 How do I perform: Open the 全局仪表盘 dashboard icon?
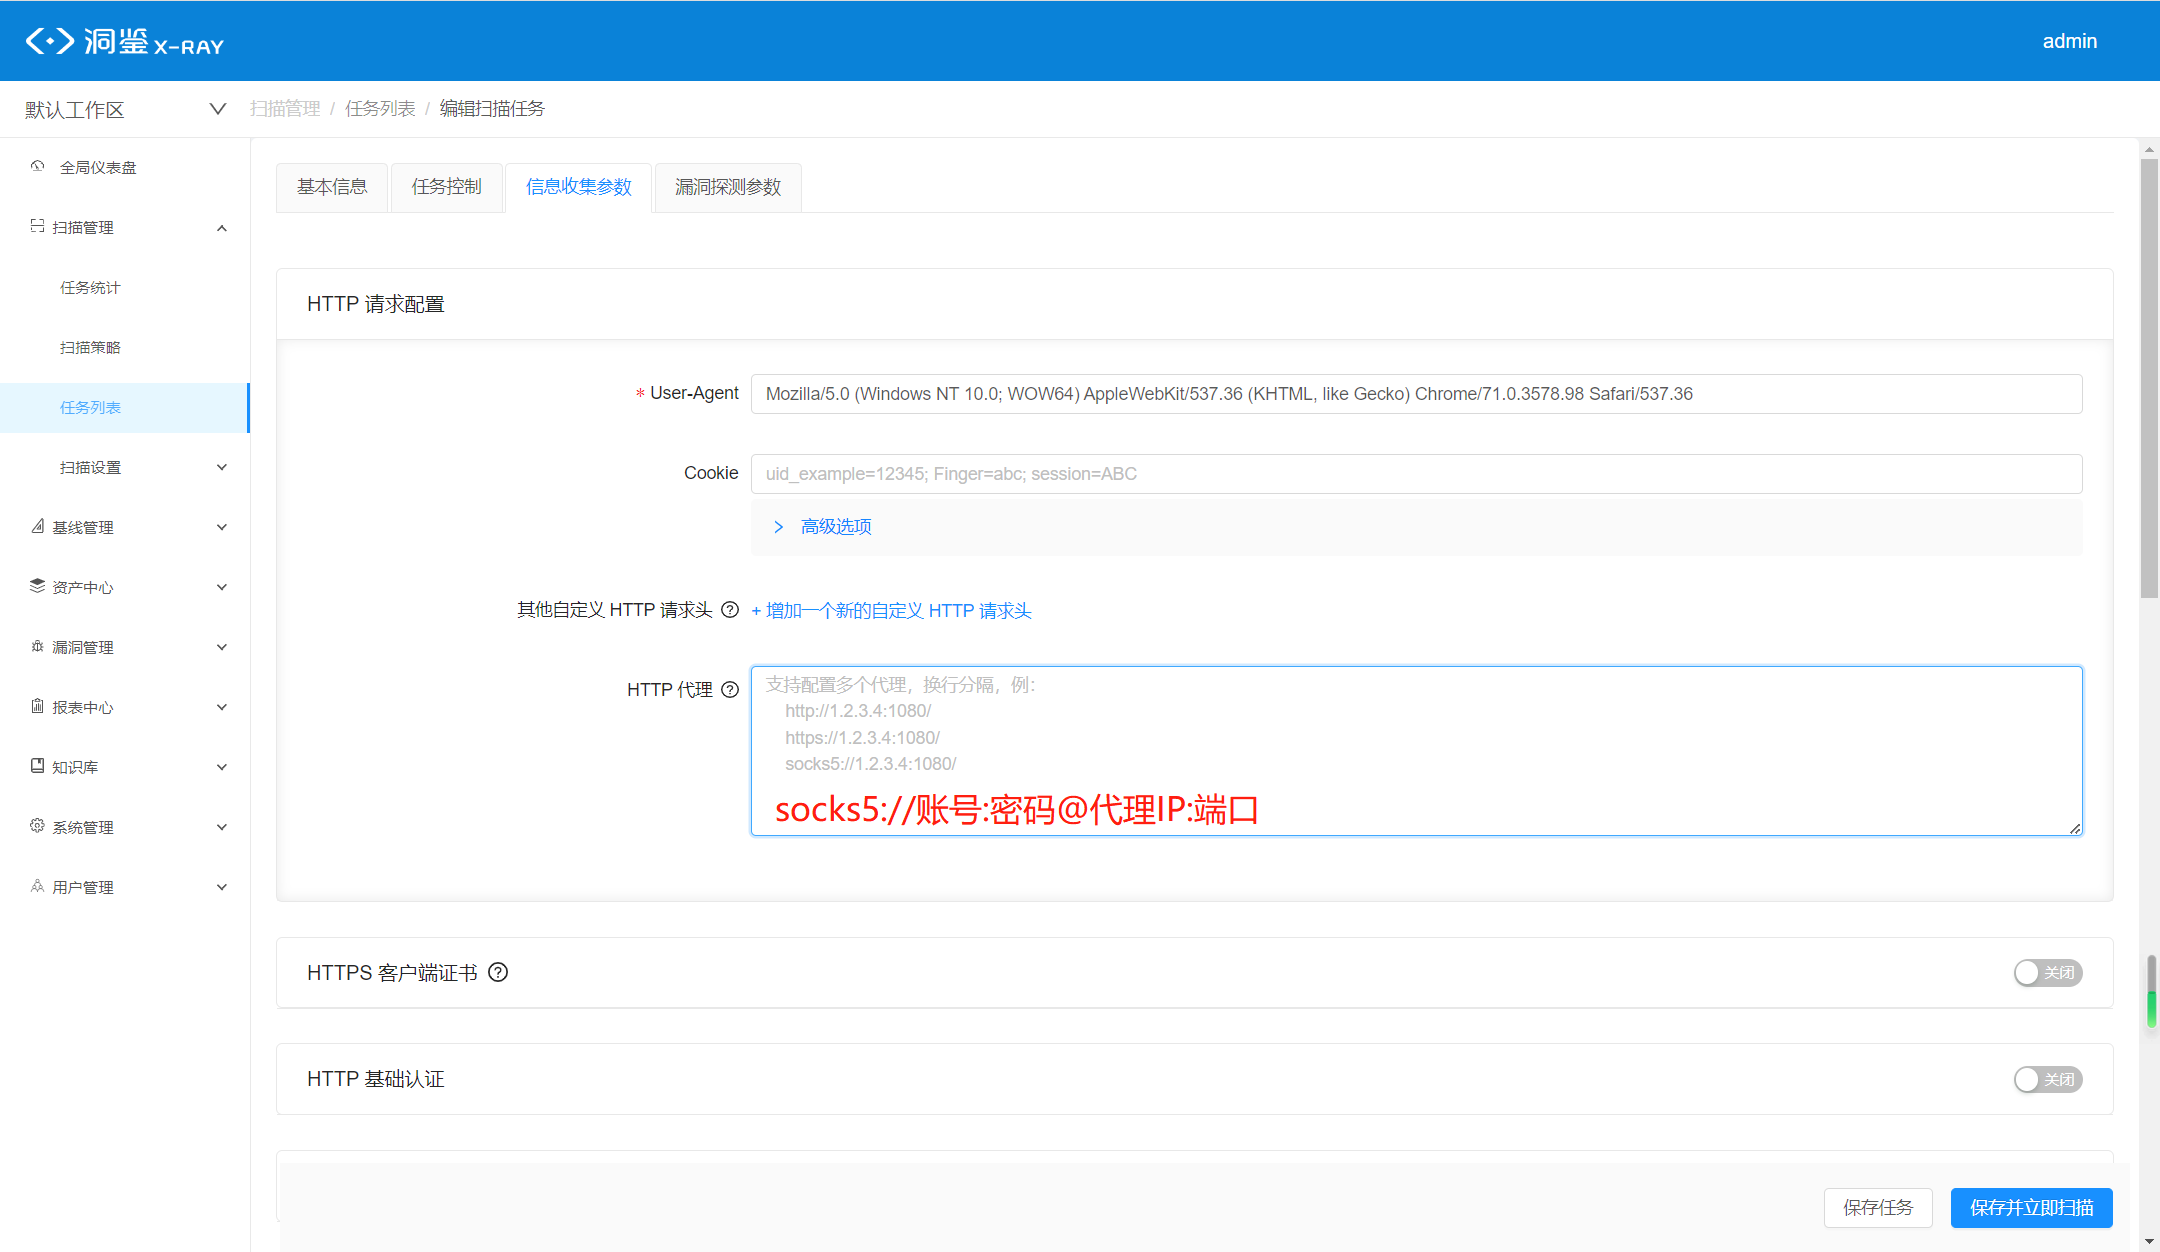(x=37, y=166)
